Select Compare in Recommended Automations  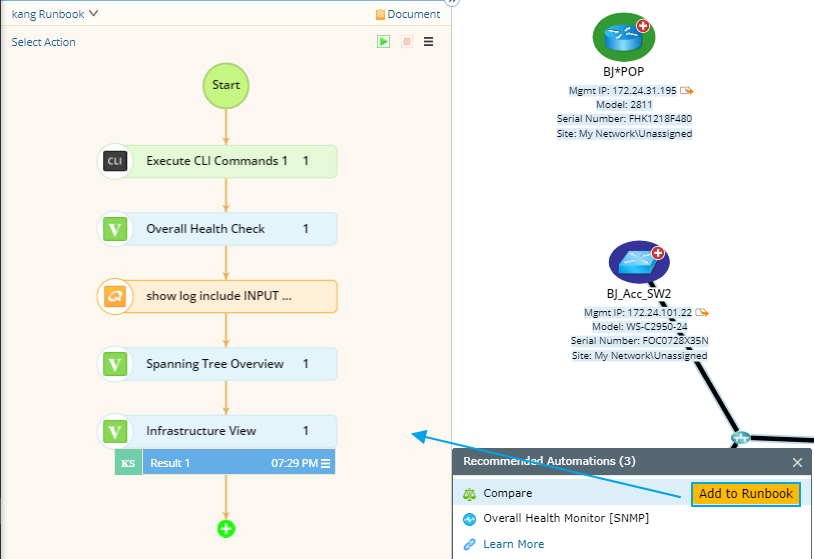point(508,494)
